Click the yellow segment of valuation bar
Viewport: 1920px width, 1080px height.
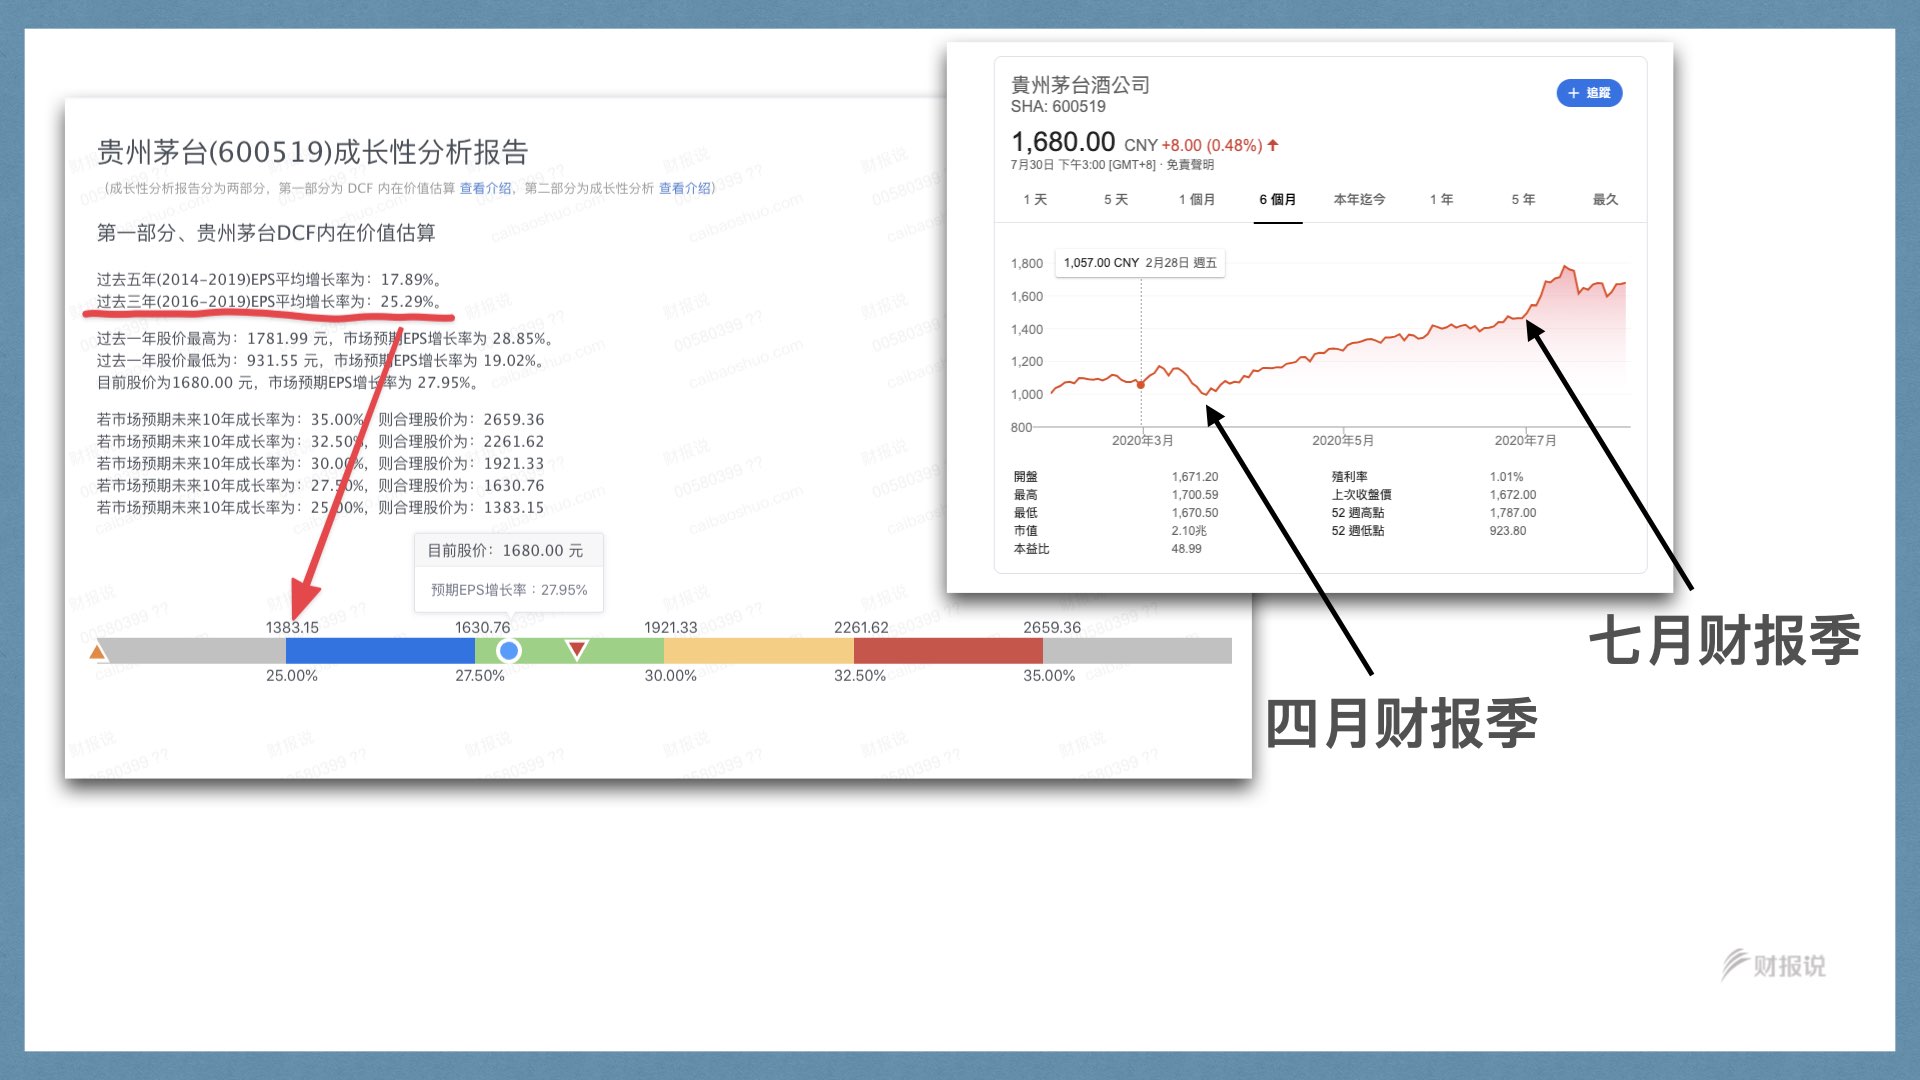[x=759, y=651]
